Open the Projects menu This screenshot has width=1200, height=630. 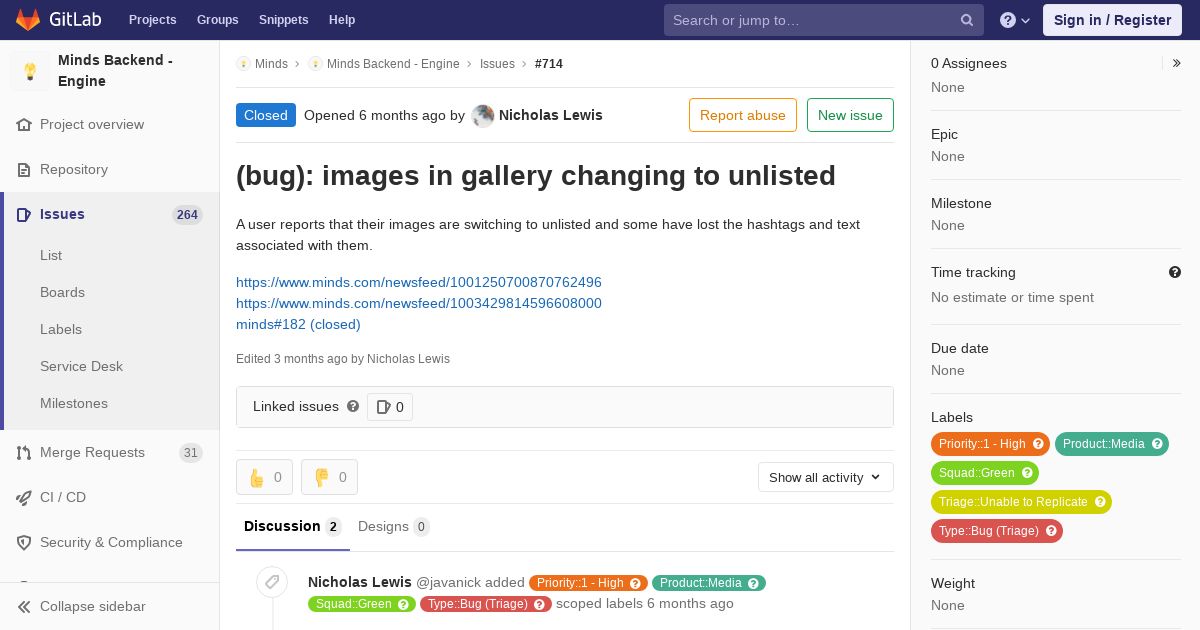point(153,20)
